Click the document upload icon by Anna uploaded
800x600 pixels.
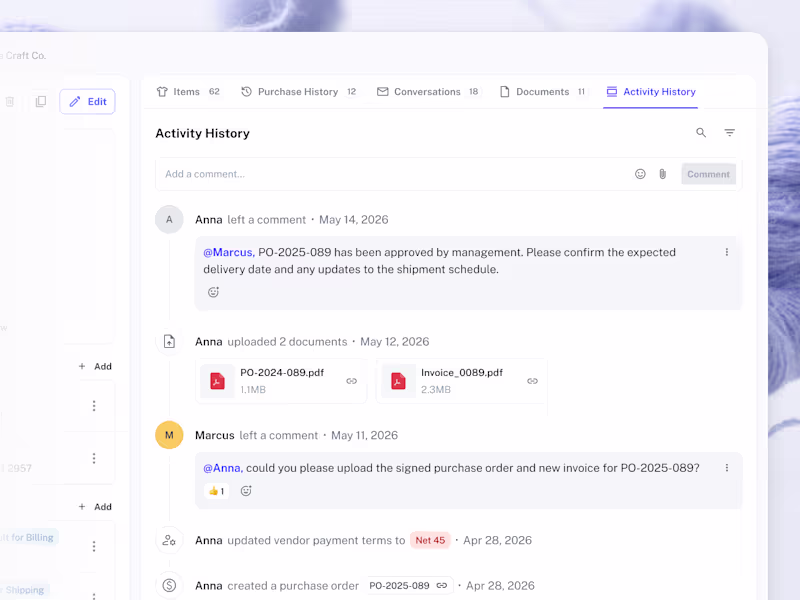[169, 341]
